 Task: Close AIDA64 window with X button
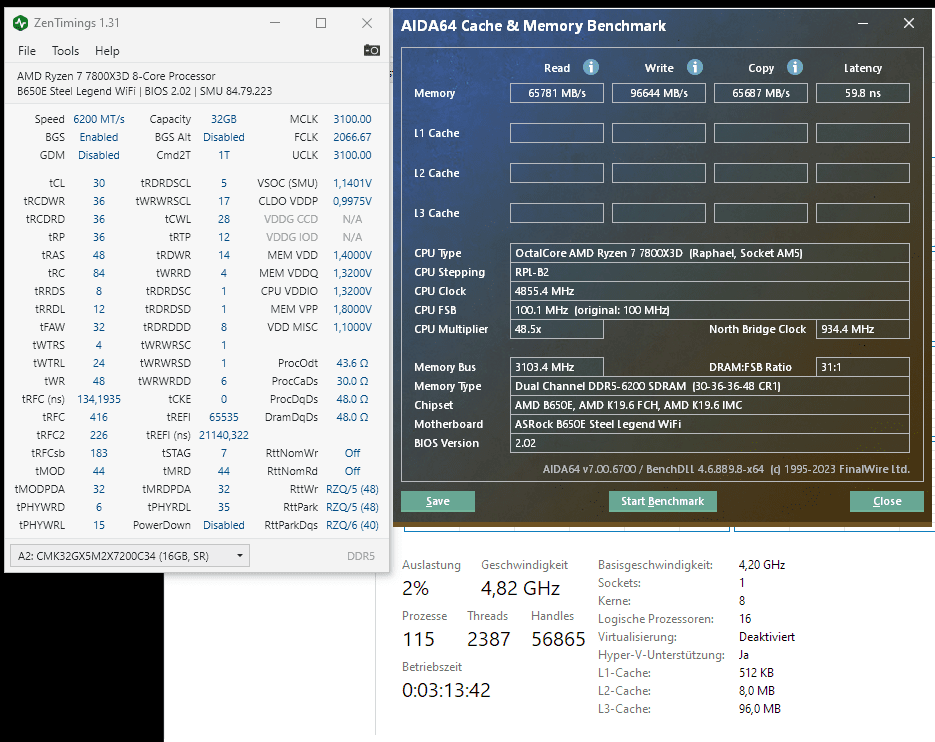point(909,23)
